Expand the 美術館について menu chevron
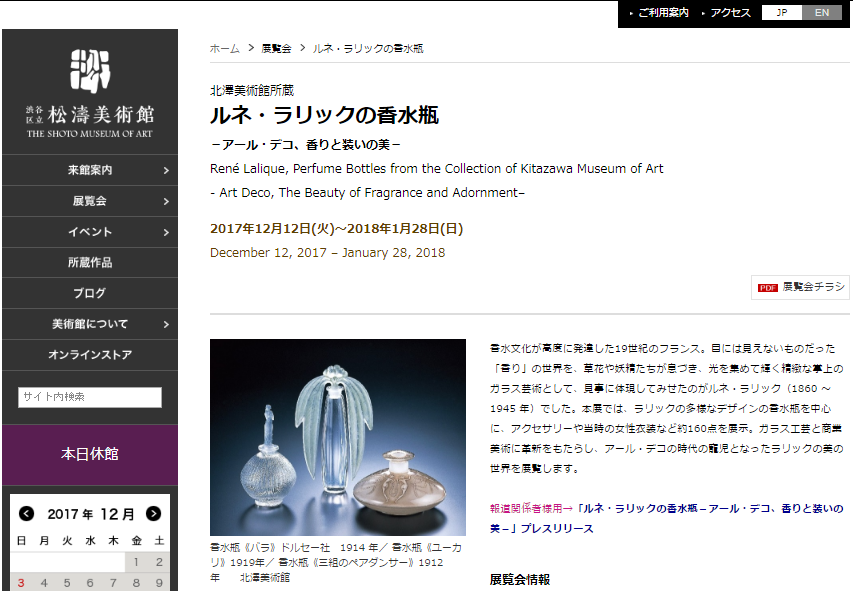853x591 pixels. 166,324
